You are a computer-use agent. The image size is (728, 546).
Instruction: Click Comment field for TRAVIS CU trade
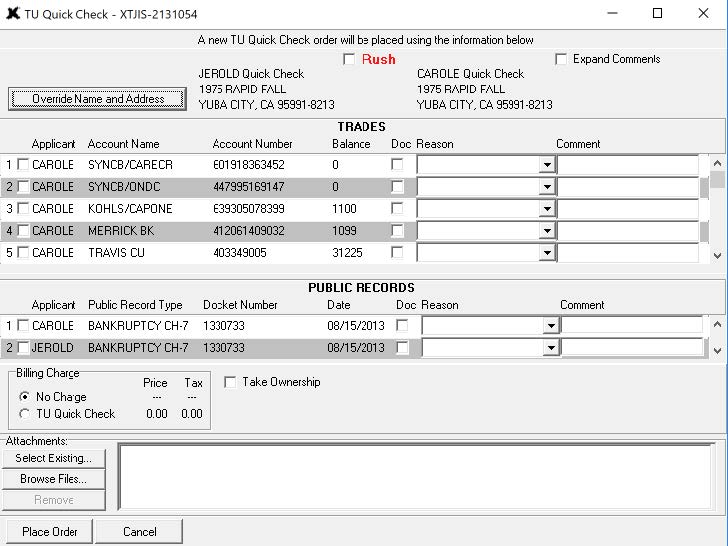pos(628,253)
